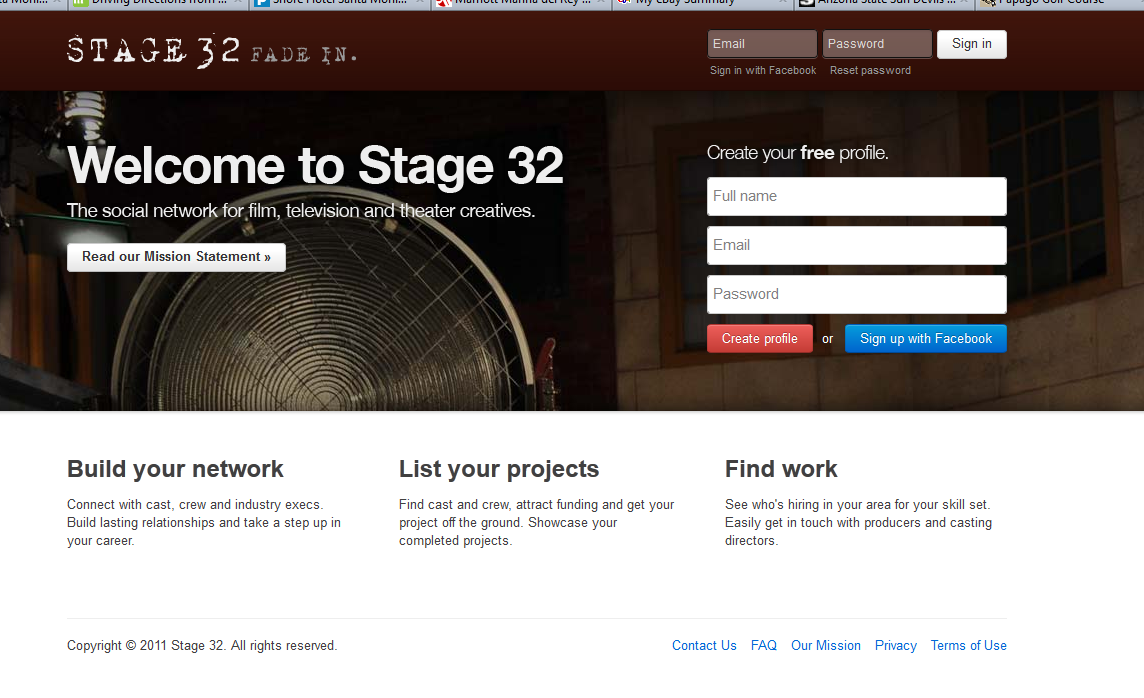Click the Welcome to Stage 32 headline
Image resolution: width=1144 pixels, height=698 pixels.
coord(315,166)
